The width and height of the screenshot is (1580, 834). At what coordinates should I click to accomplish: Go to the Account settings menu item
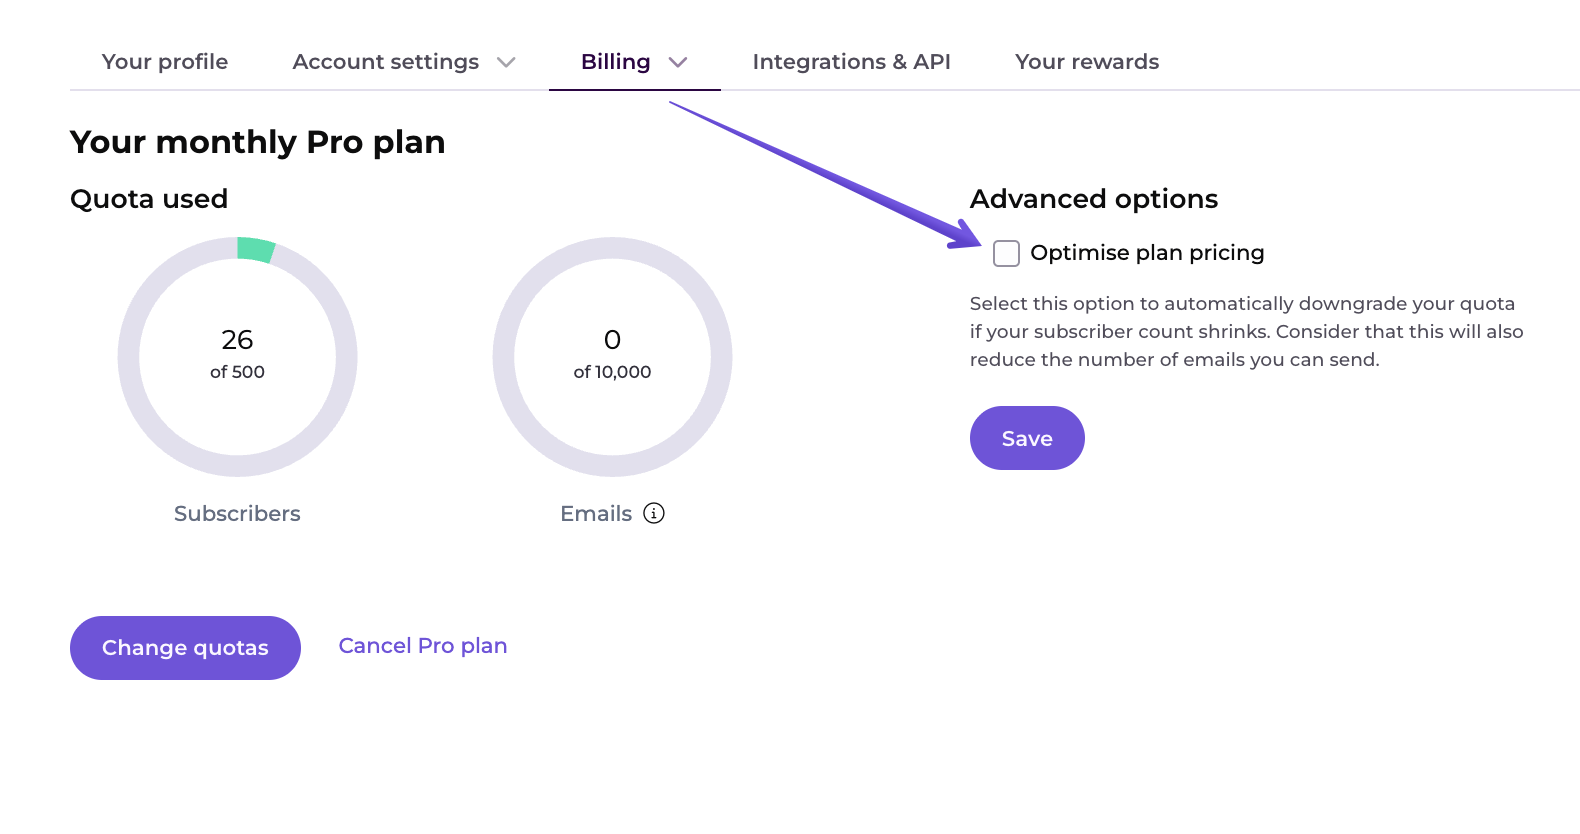(385, 62)
